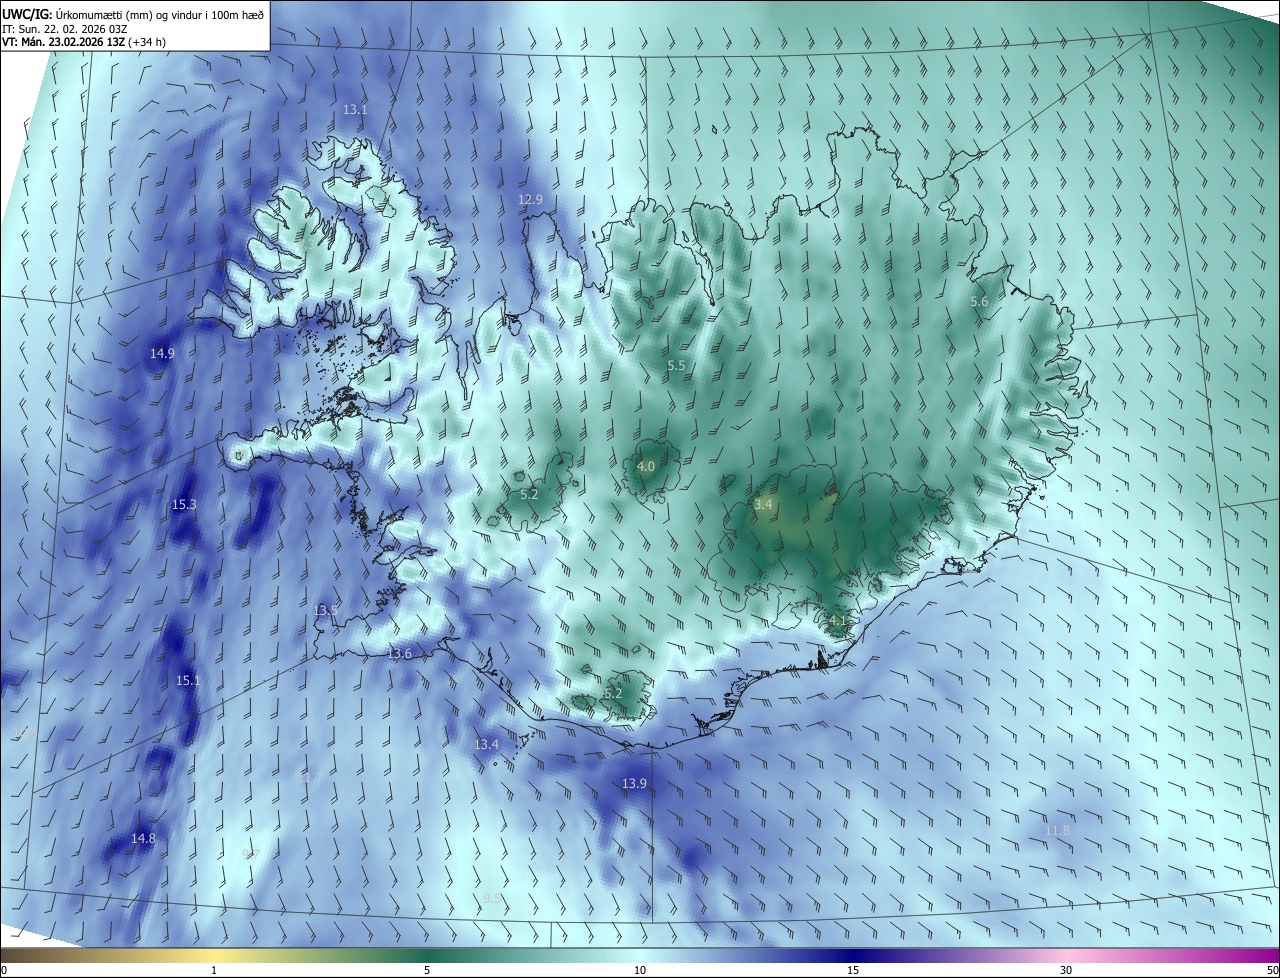Click the 4.0 value on Hofsjökull glacier
The height and width of the screenshot is (978, 1280).
(x=646, y=467)
